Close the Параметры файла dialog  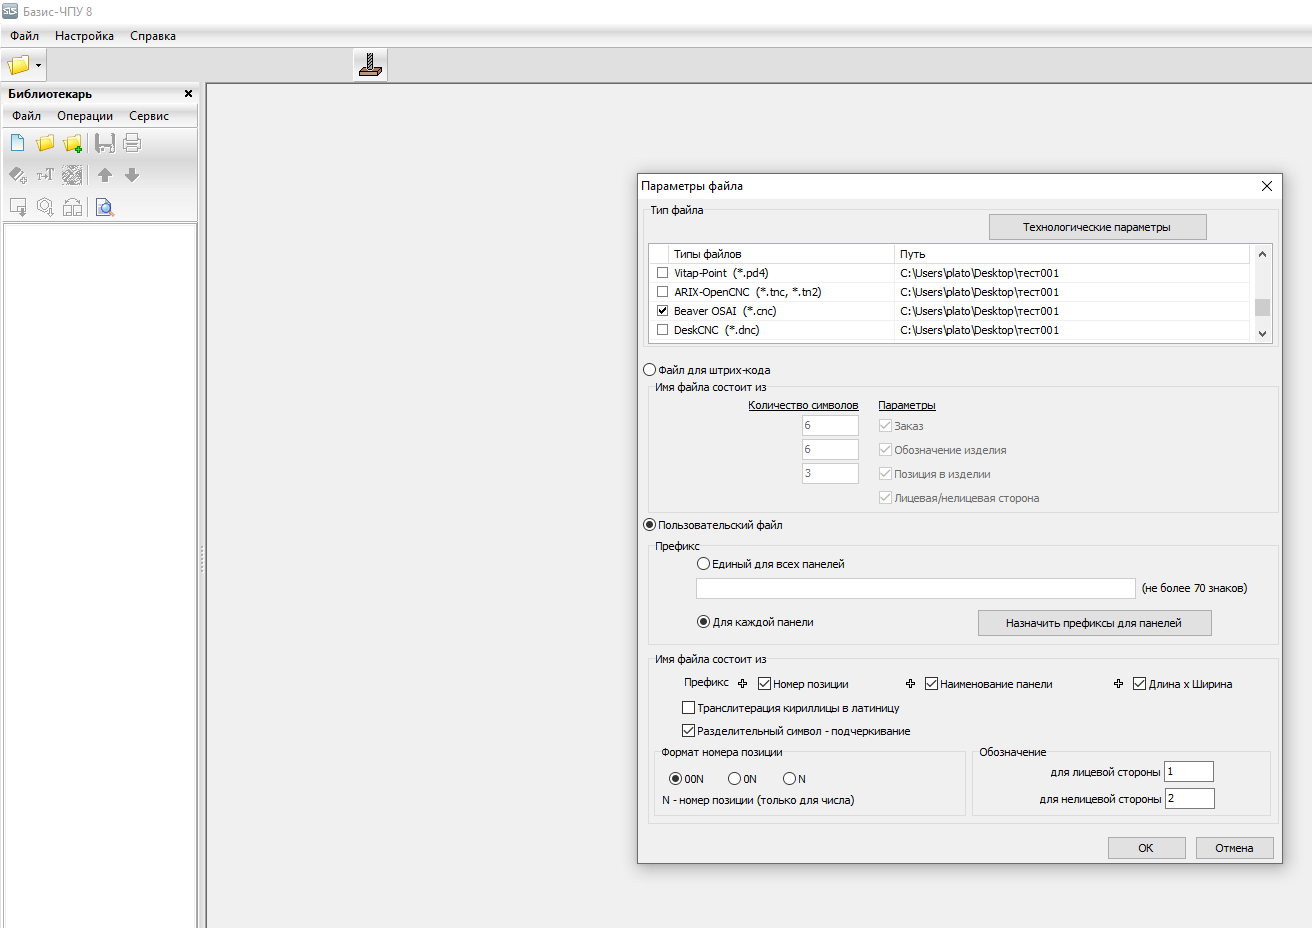pos(1266,186)
